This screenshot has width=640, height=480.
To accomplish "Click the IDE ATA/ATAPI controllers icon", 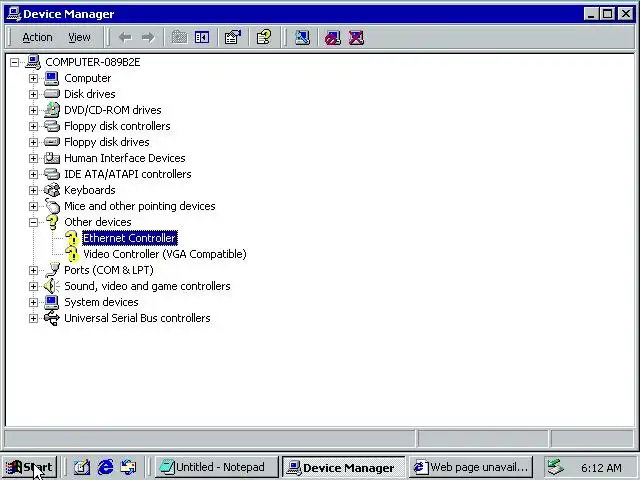I will tap(51, 174).
